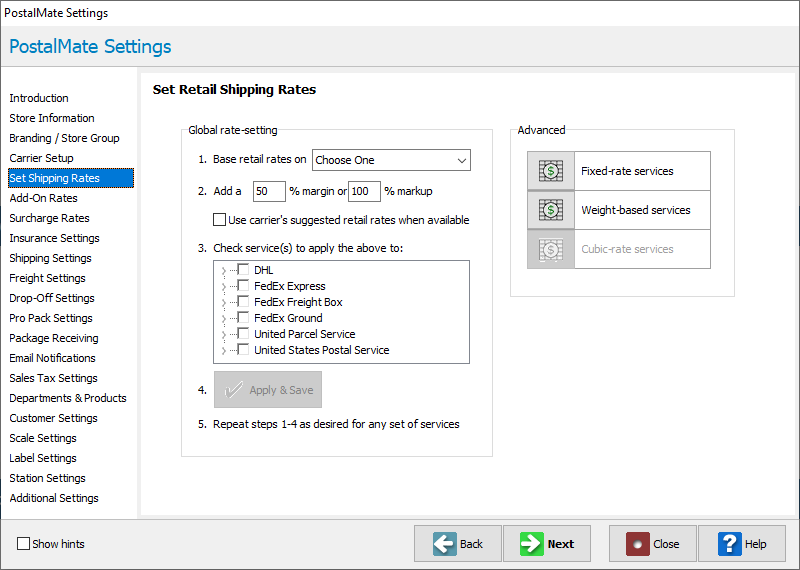This screenshot has height=570, width=800.
Task: Open the Base retail rates on dropdown
Action: (391, 160)
